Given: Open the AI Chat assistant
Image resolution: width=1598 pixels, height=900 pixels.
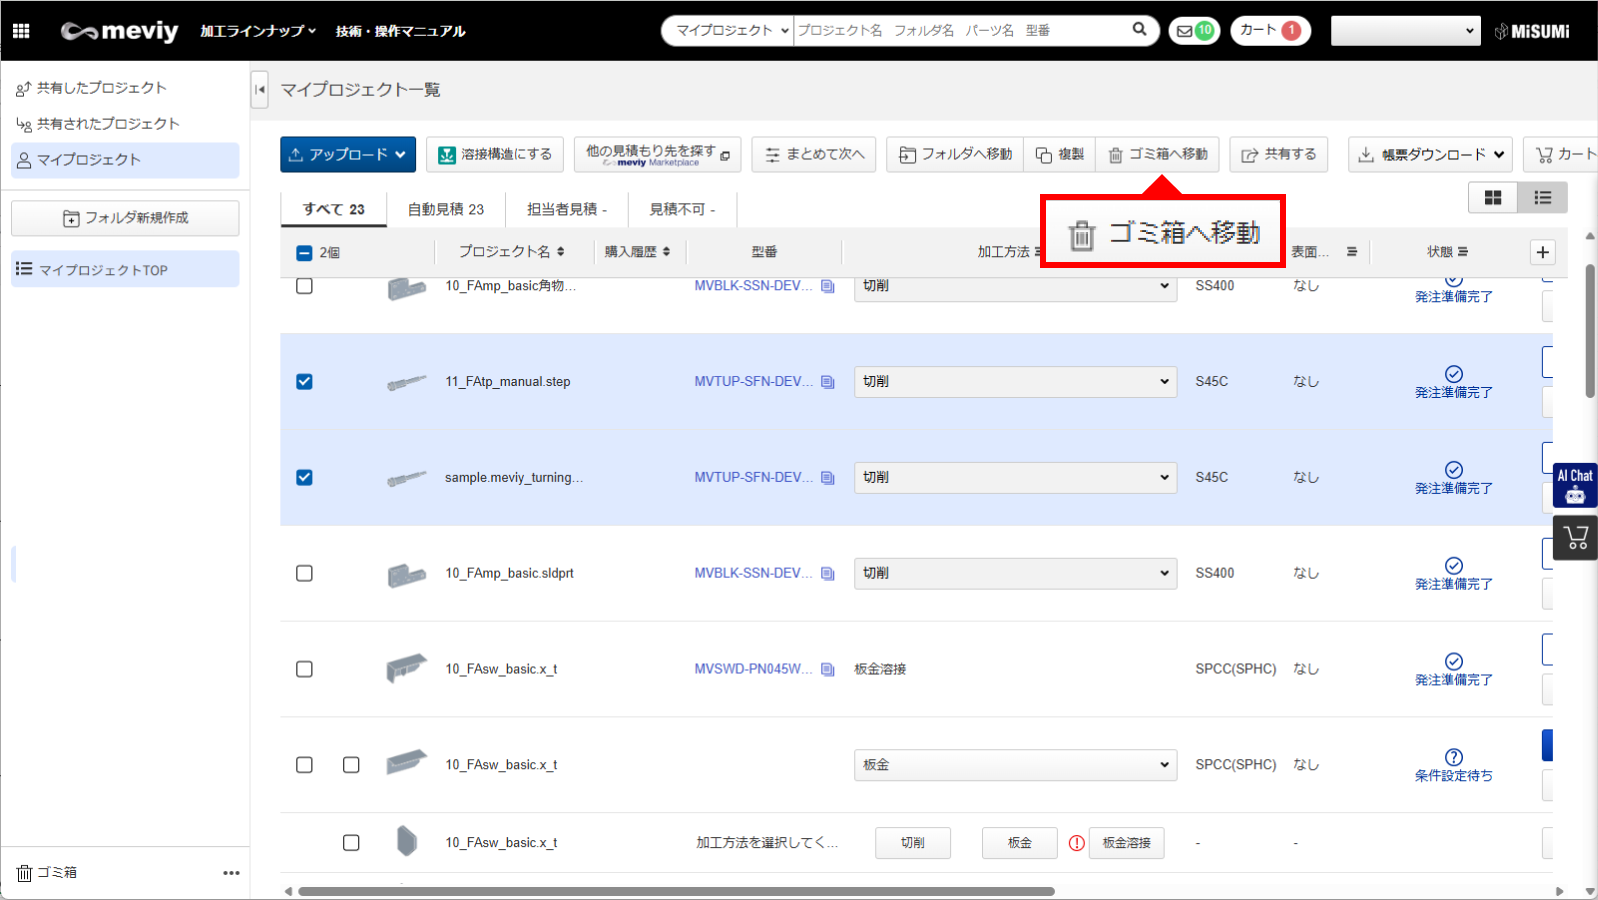Looking at the screenshot, I should coord(1575,485).
